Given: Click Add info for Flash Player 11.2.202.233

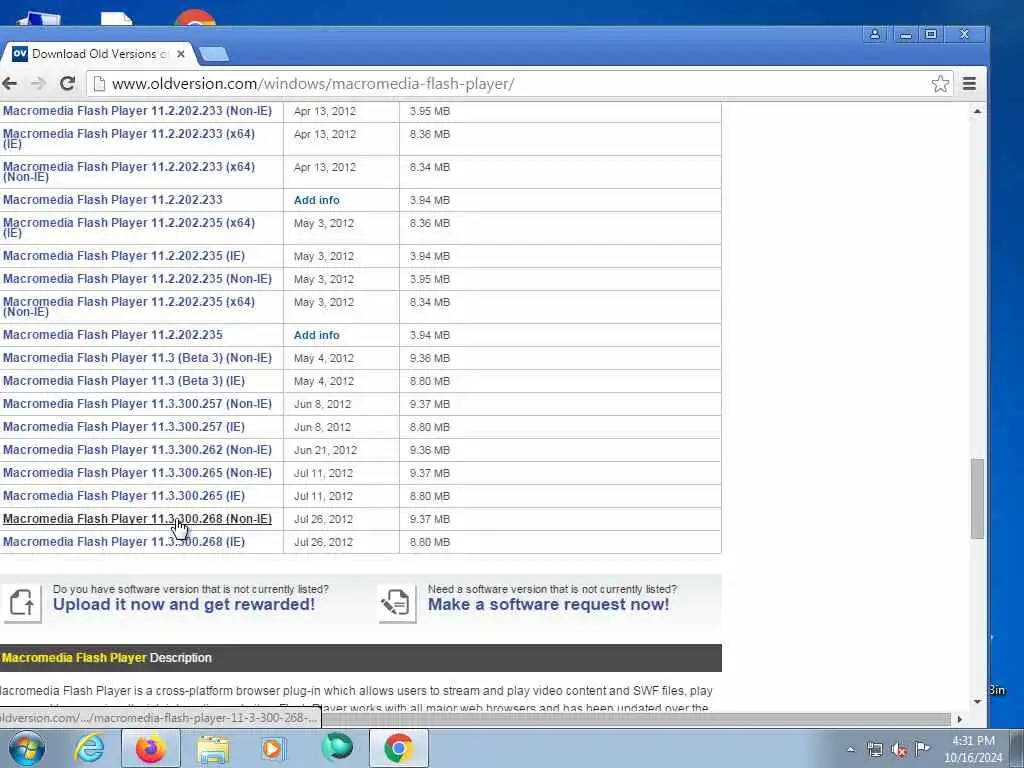Looking at the screenshot, I should 317,200.
